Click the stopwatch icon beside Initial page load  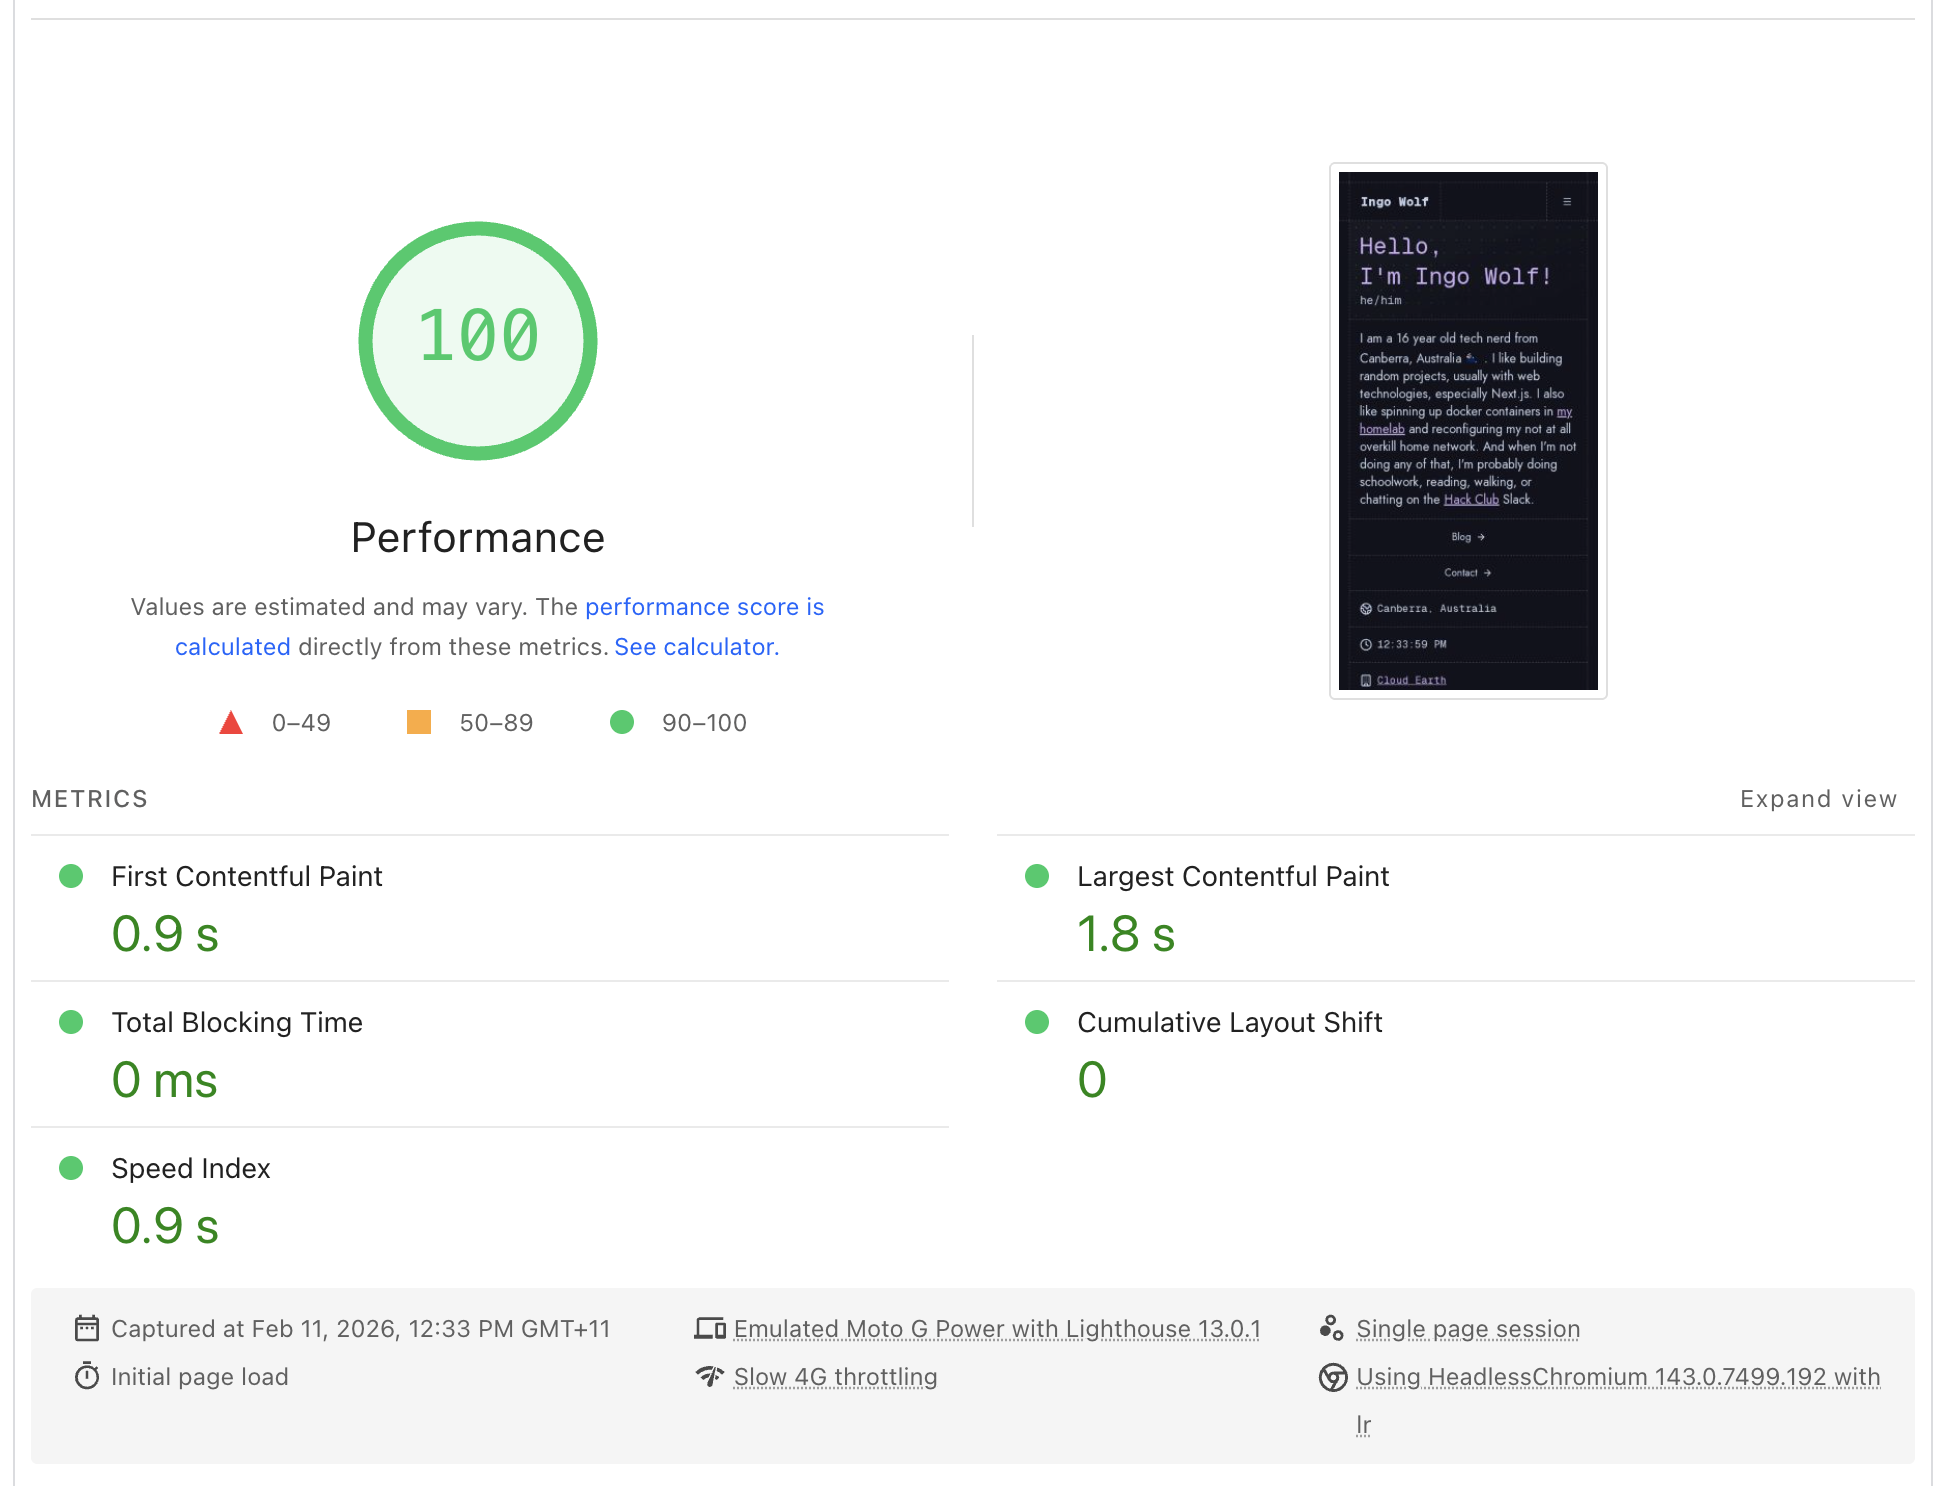tap(87, 1376)
